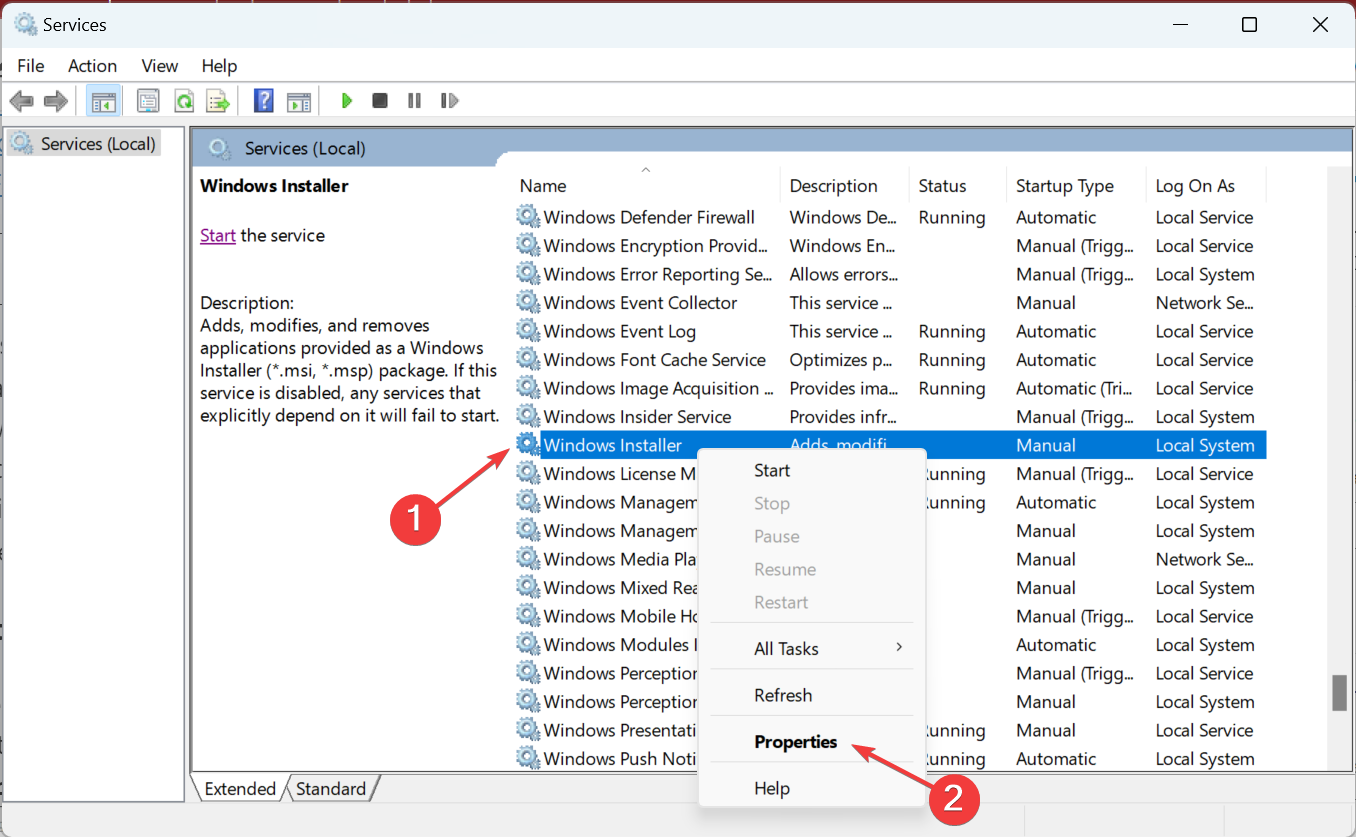Switch to the Extended tab
This screenshot has width=1356, height=837.
(x=240, y=789)
